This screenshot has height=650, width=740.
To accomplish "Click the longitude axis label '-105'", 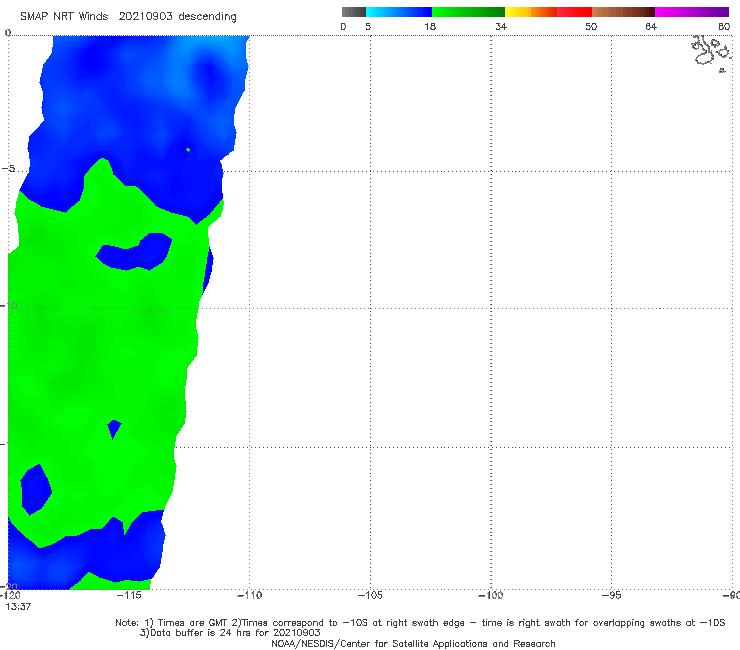I will (x=370, y=595).
